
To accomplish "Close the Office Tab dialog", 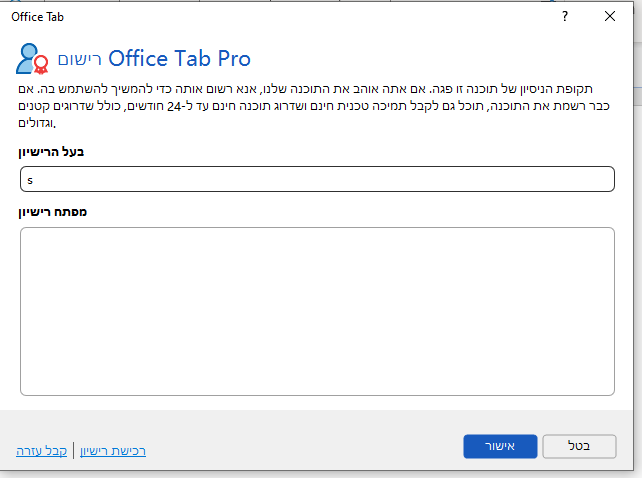I will 610,16.
